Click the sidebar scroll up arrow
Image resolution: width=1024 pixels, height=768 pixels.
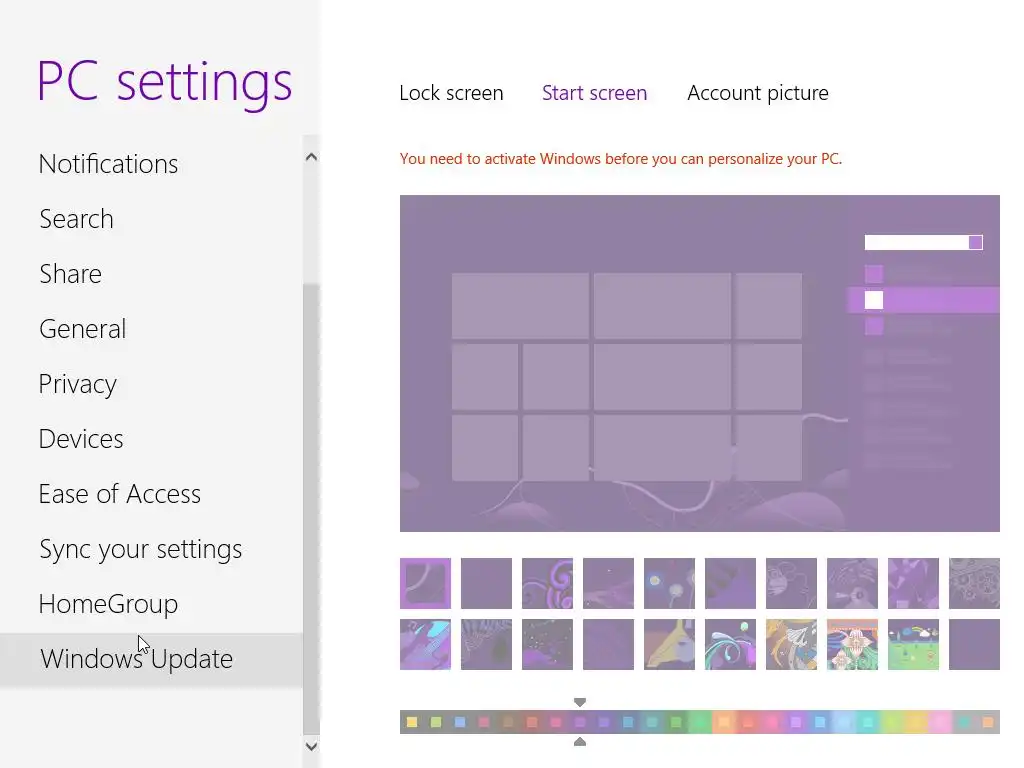click(312, 157)
